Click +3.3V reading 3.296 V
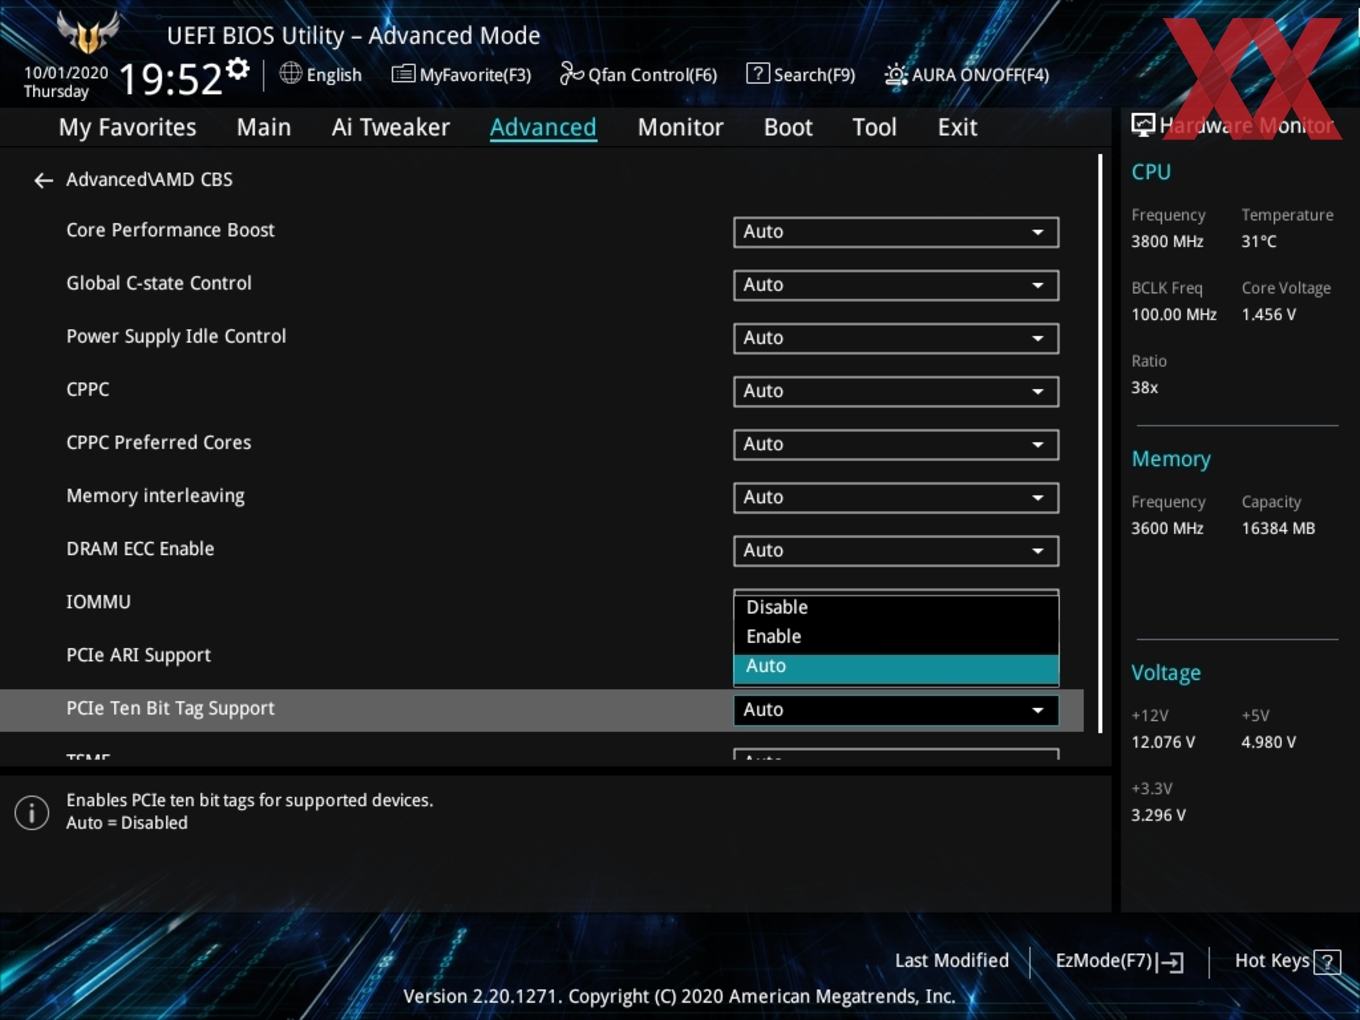Screen dimensions: 1360x1020 point(1158,815)
